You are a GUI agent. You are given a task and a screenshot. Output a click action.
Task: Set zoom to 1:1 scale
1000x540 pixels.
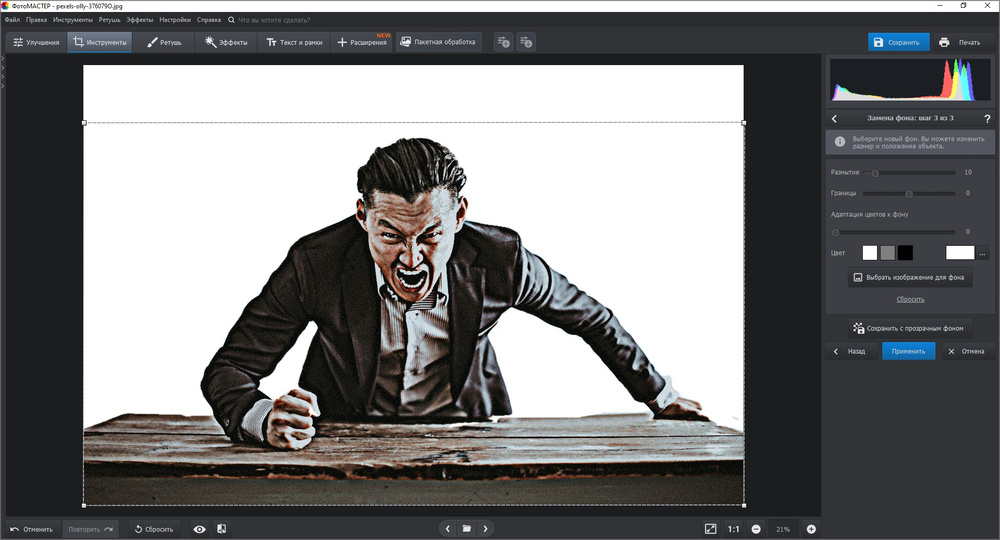tap(733, 529)
